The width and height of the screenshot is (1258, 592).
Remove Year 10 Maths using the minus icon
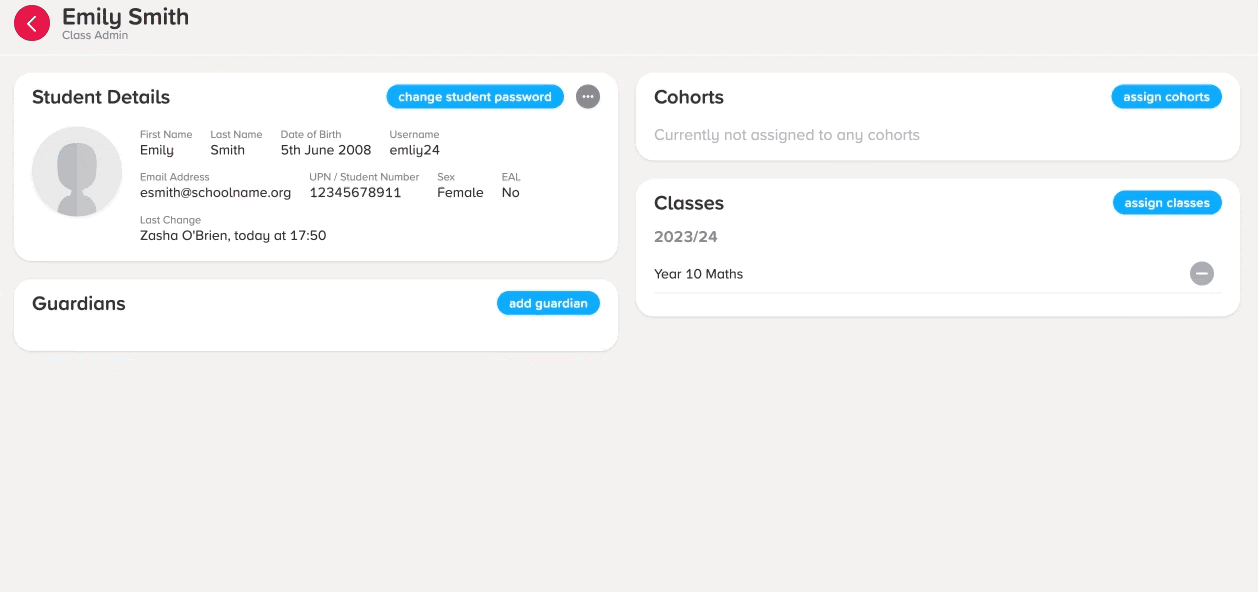[x=1202, y=273]
